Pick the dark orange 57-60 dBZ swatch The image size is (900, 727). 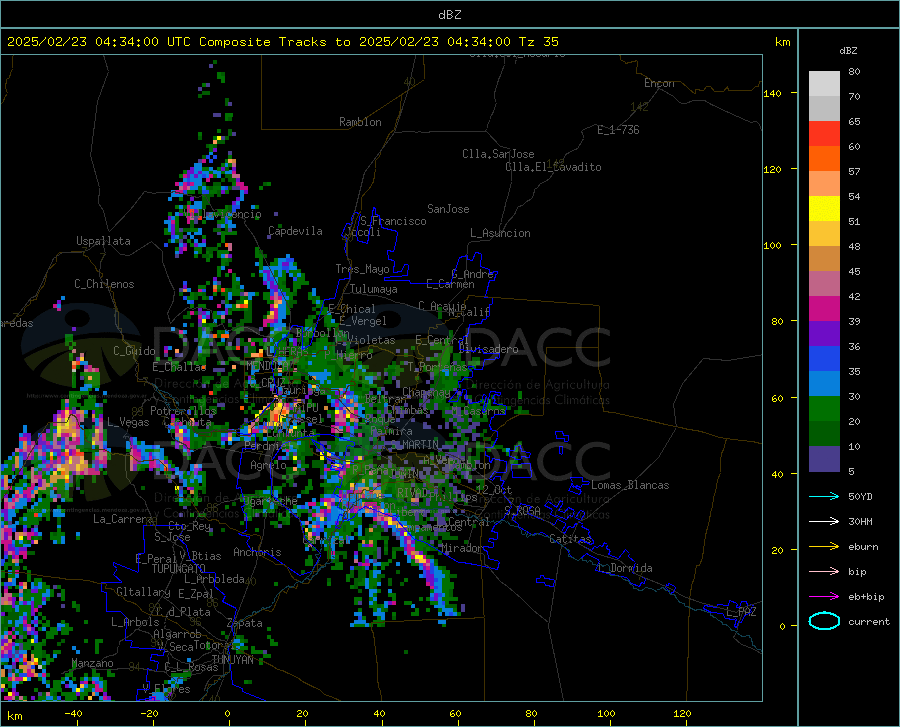824,159
